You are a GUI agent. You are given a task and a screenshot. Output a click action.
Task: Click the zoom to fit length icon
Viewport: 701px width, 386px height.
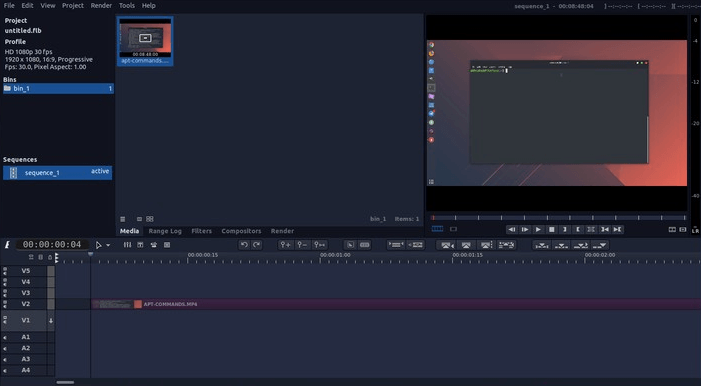320,245
